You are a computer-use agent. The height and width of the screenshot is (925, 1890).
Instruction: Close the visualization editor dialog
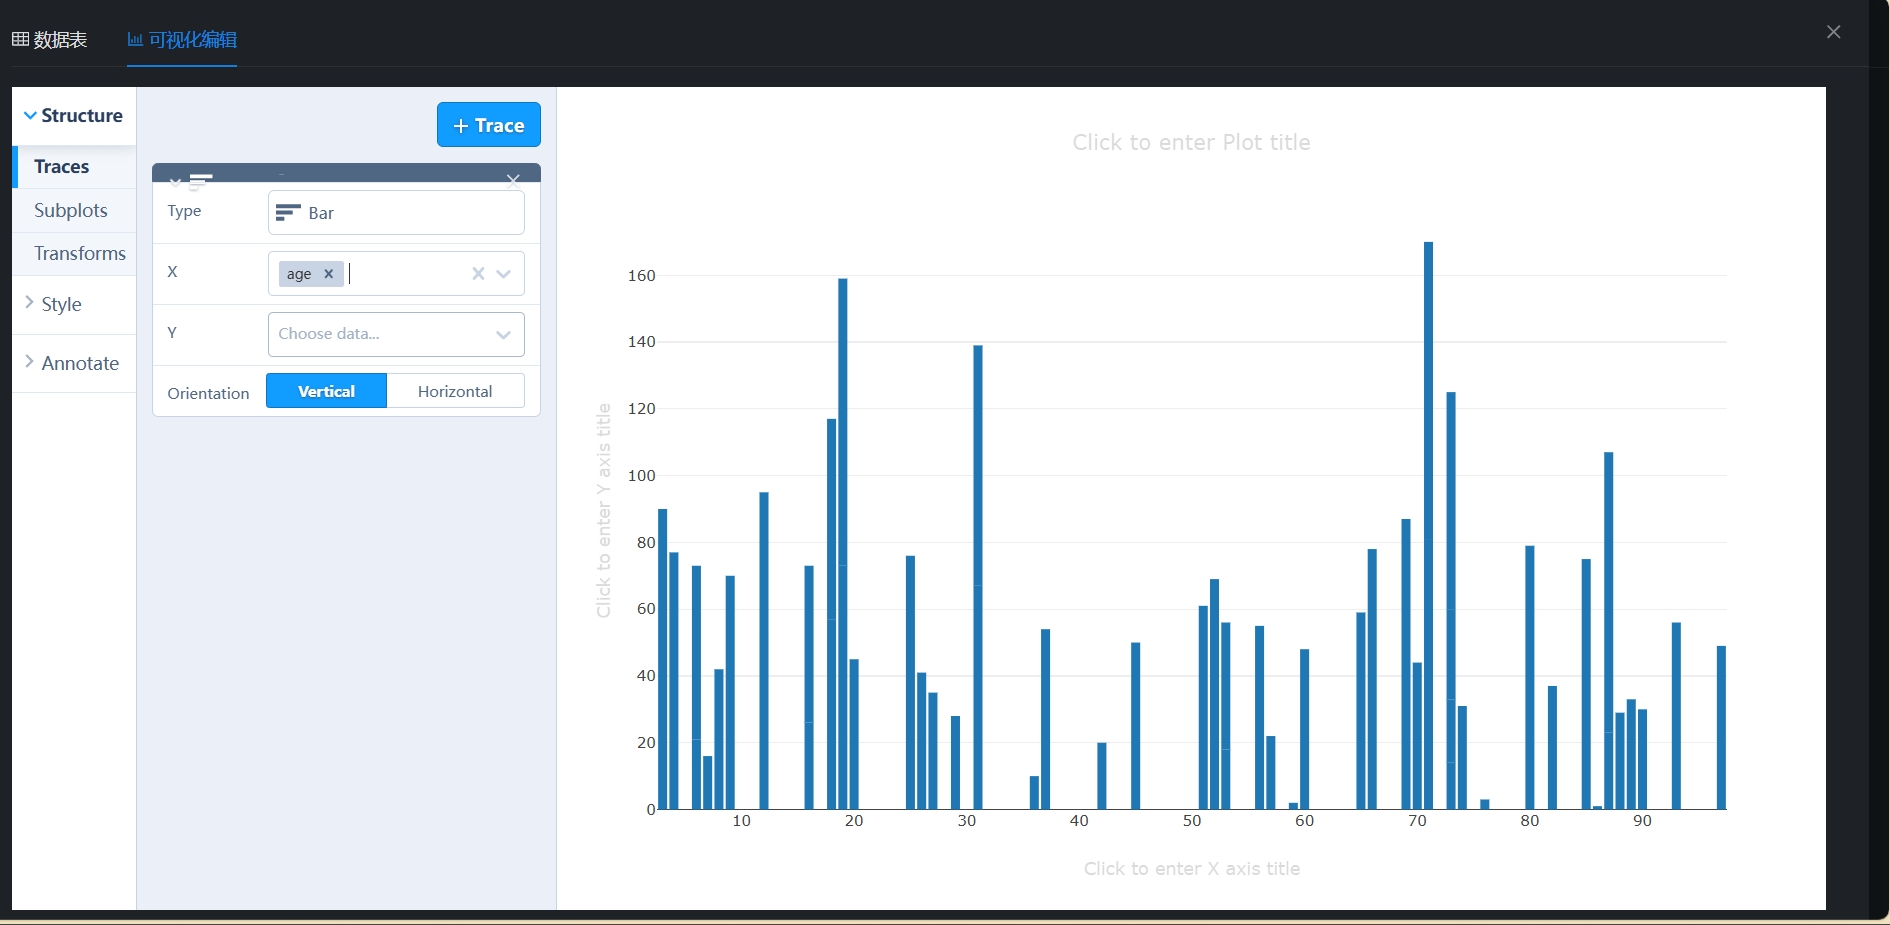[1834, 32]
